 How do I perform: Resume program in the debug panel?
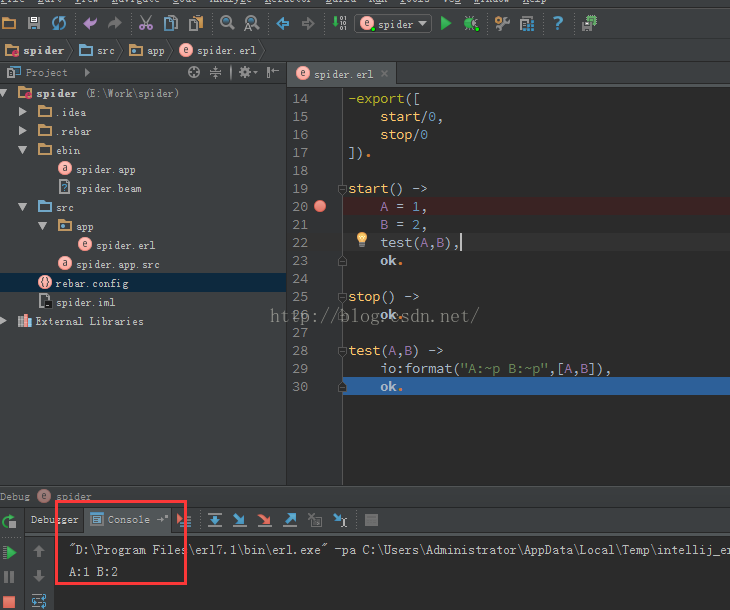[x=9, y=553]
